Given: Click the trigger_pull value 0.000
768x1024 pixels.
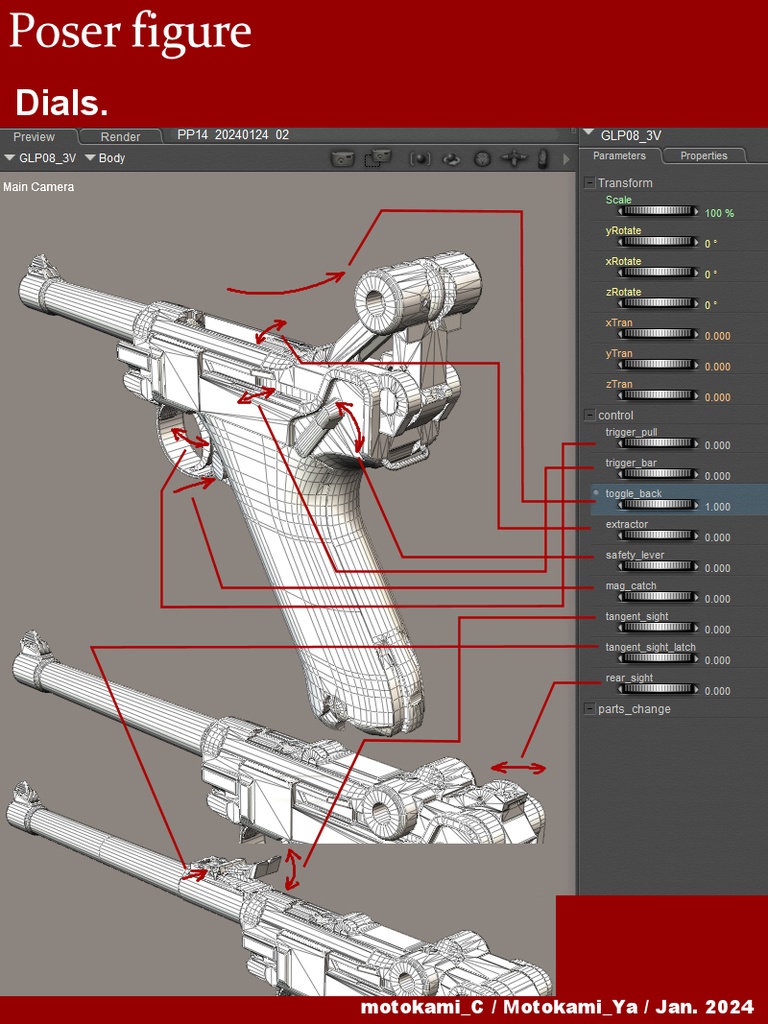Looking at the screenshot, I should coord(718,445).
